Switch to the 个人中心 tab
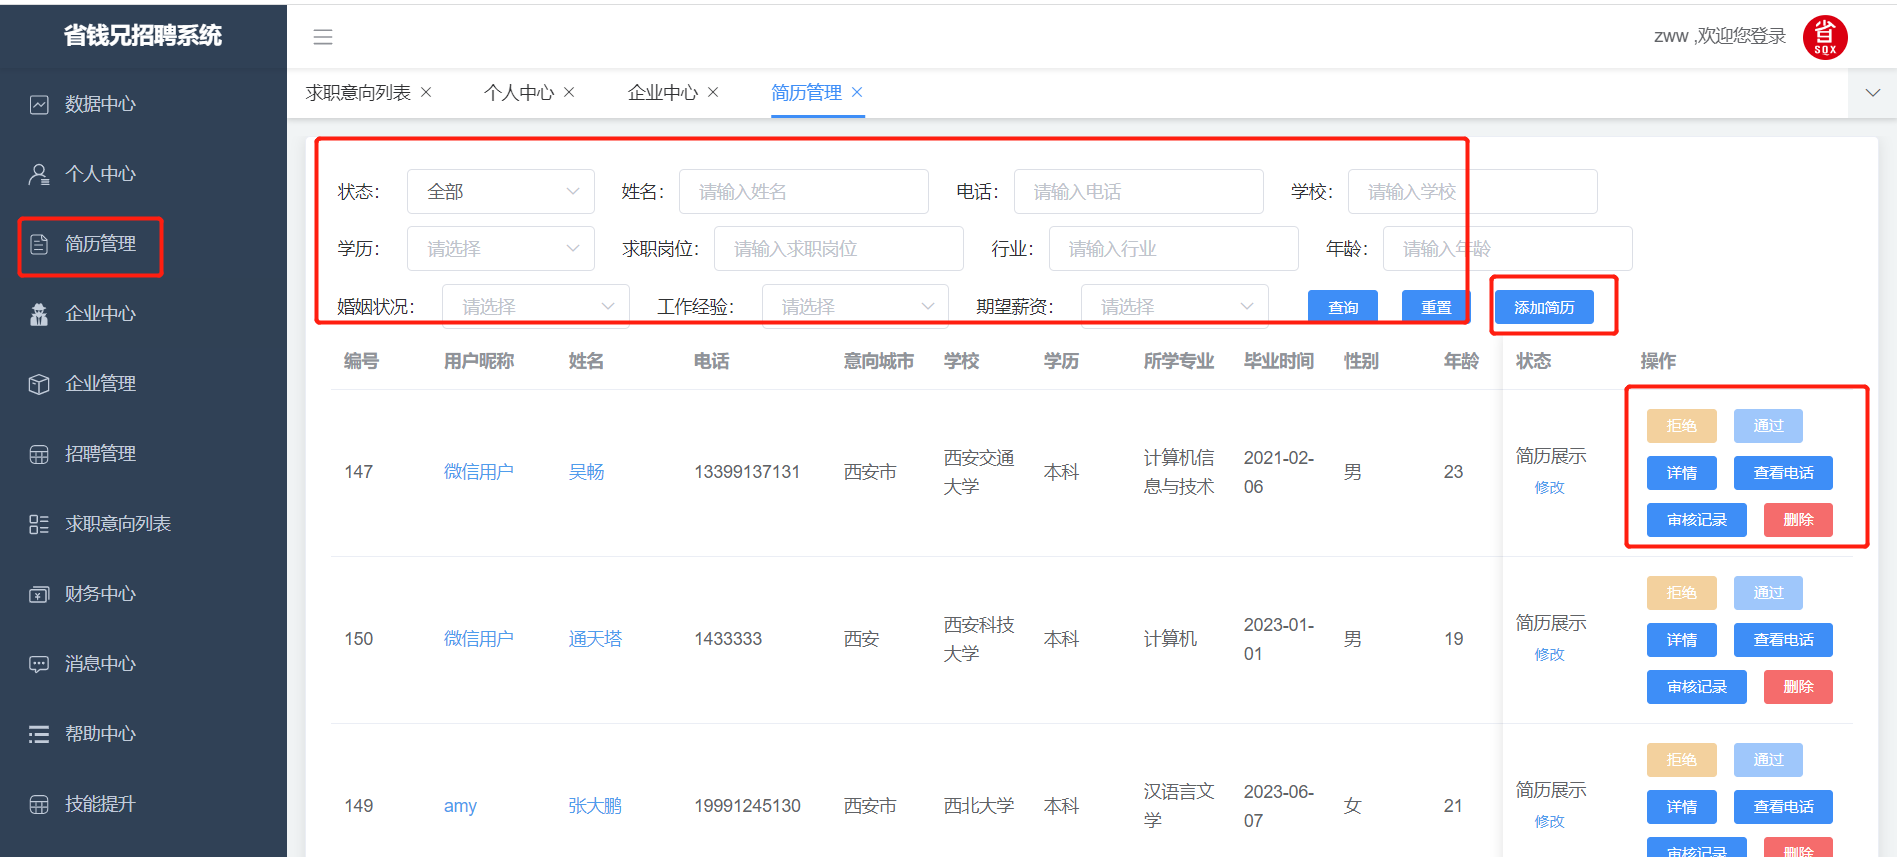The width and height of the screenshot is (1897, 857). click(x=518, y=93)
